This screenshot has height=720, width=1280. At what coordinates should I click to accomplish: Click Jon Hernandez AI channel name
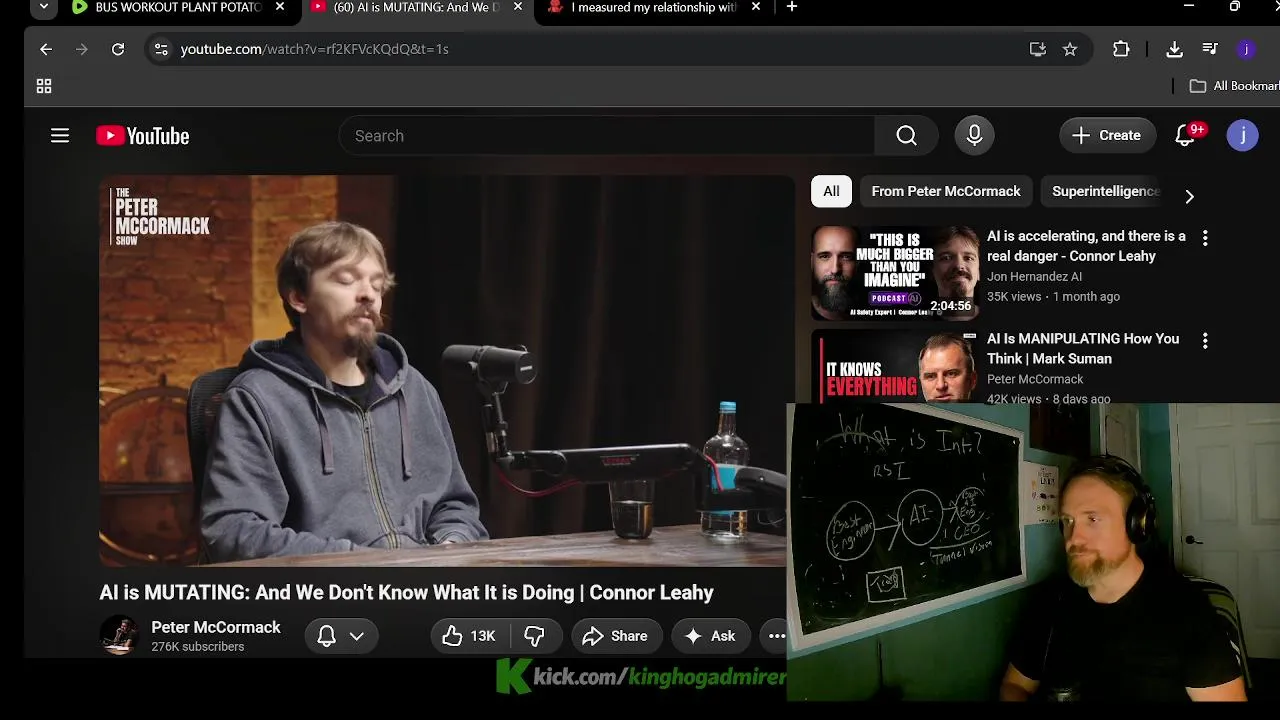(1034, 277)
